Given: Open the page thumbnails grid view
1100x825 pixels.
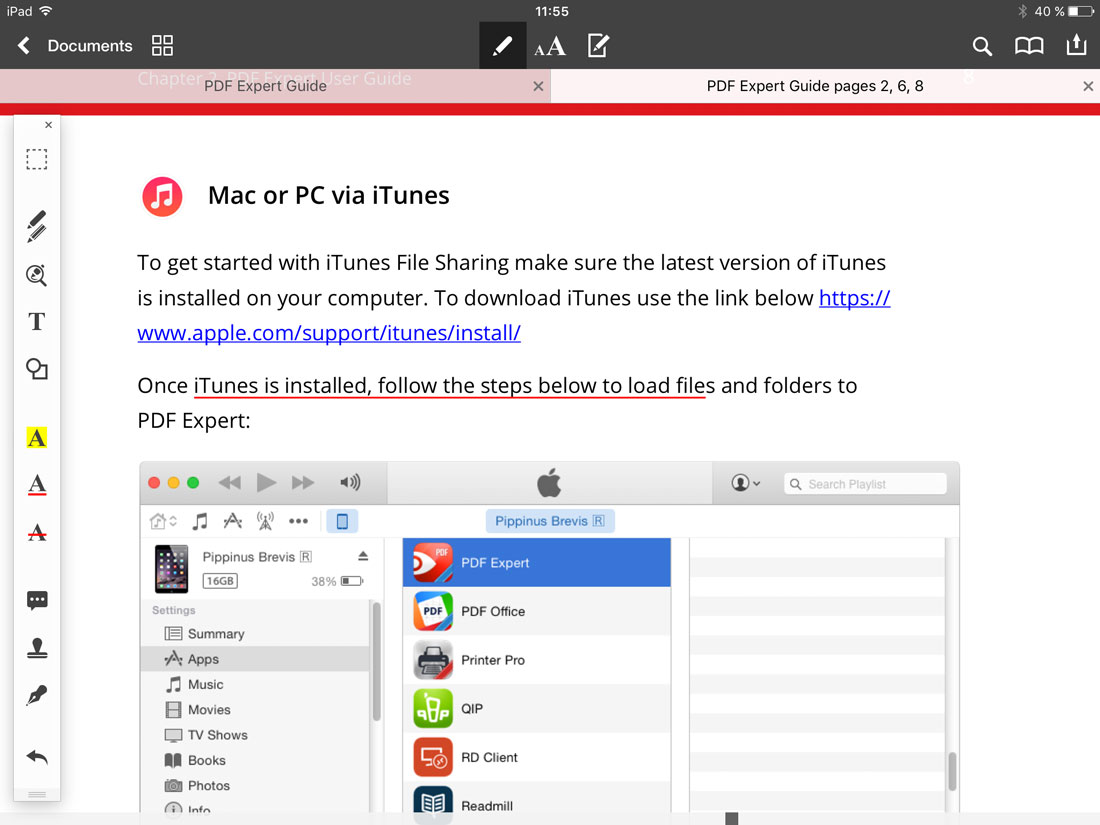Looking at the screenshot, I should click(162, 46).
